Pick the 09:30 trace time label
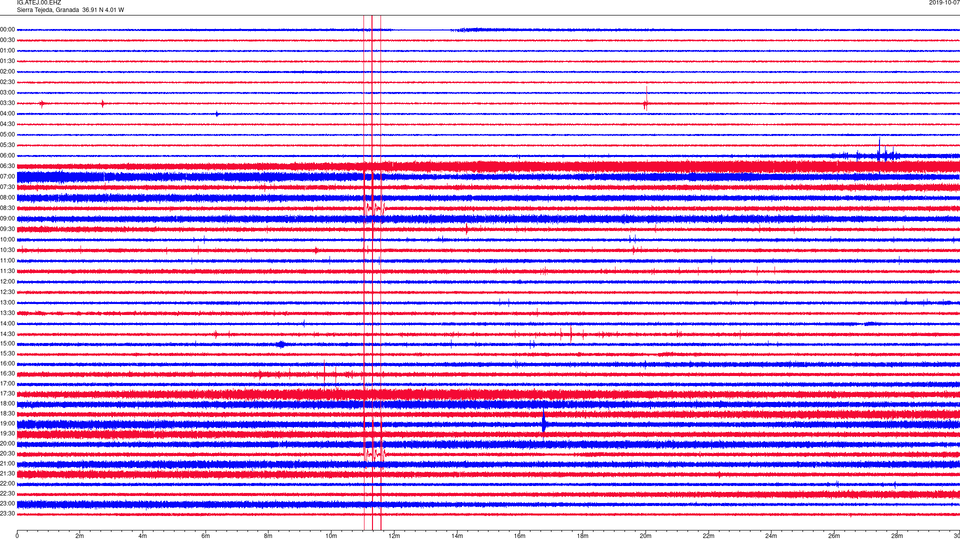 click(7, 229)
